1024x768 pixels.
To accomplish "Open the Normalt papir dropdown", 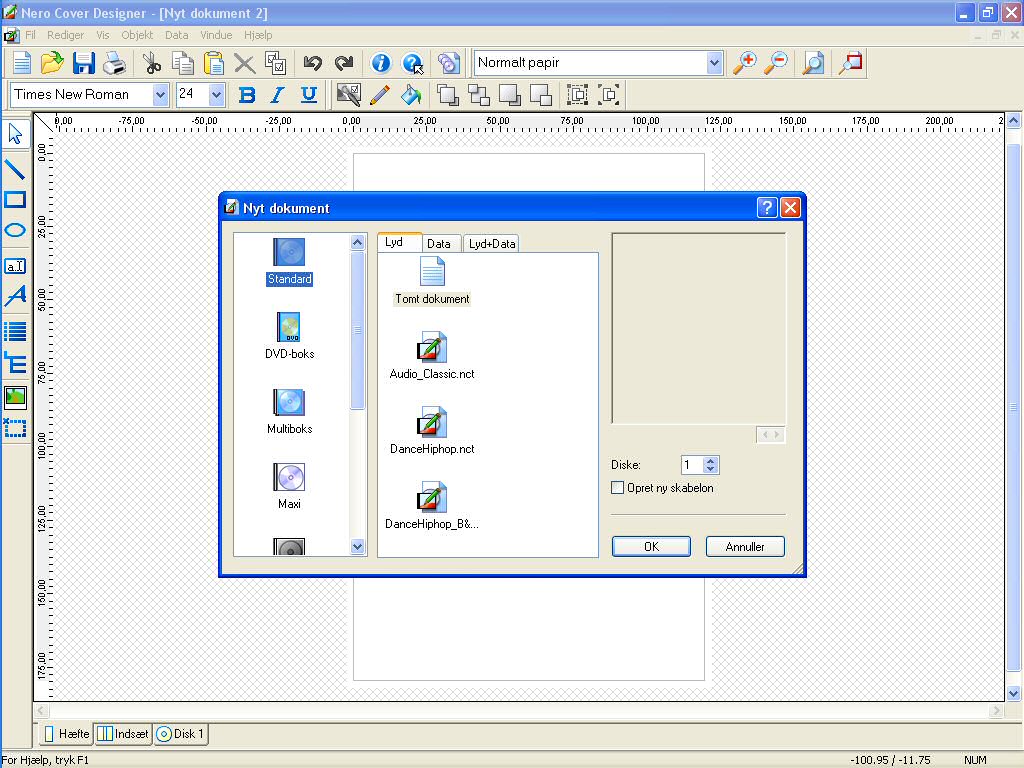I will click(x=714, y=63).
